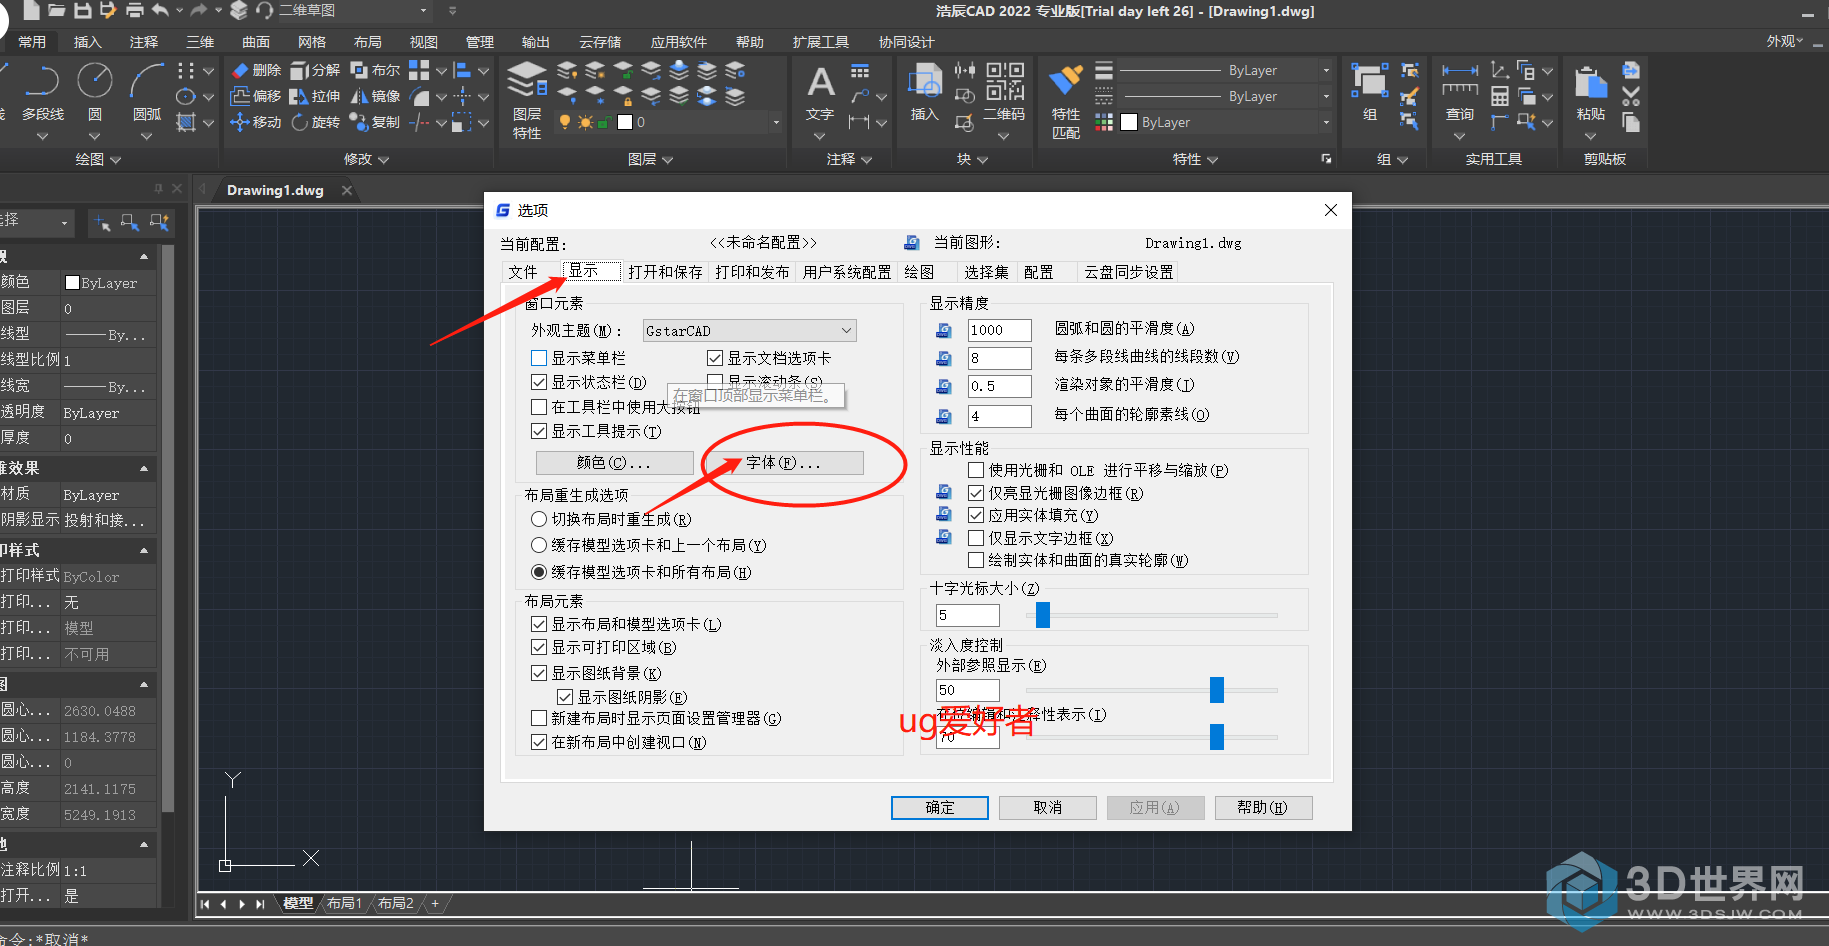Open the 外观主题 GstarCAD dropdown
This screenshot has height=946, width=1829.
pyautogui.click(x=749, y=331)
